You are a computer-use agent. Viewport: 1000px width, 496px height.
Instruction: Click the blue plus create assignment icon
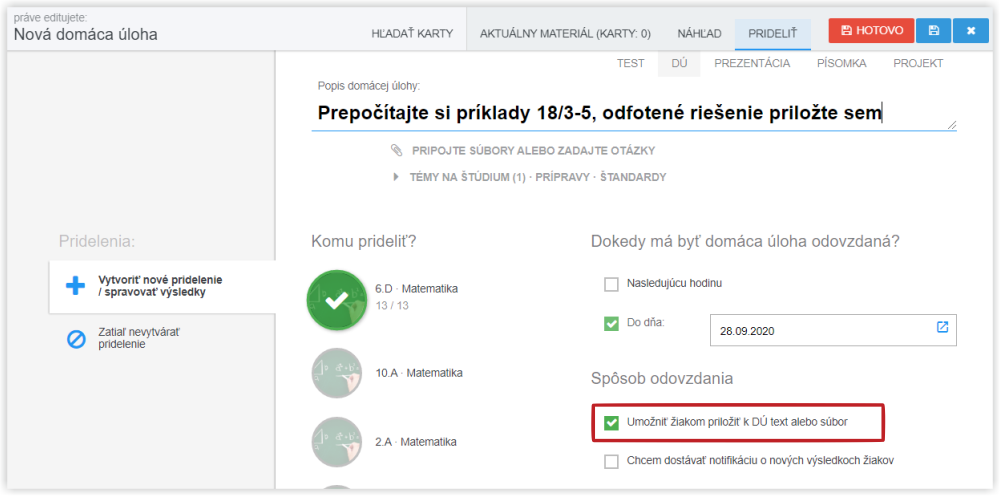click(x=75, y=286)
